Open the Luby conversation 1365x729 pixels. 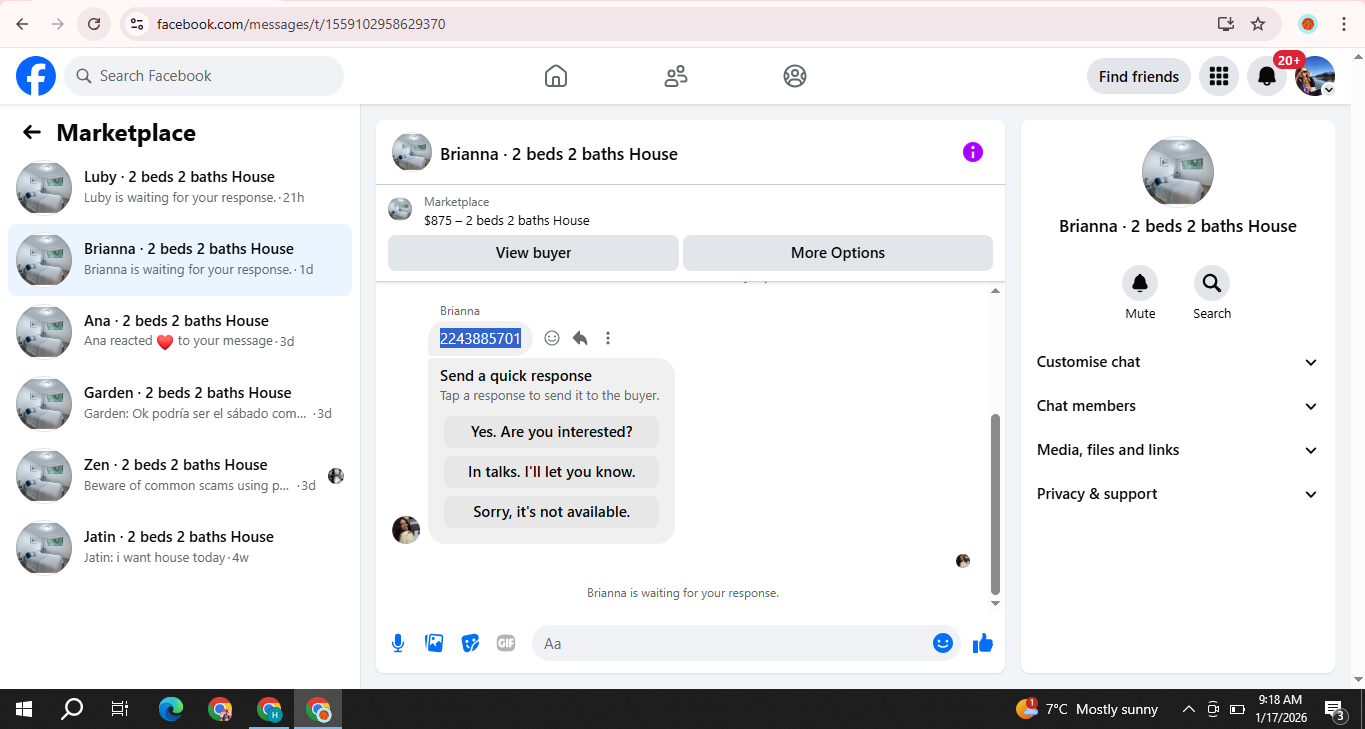pyautogui.click(x=180, y=187)
